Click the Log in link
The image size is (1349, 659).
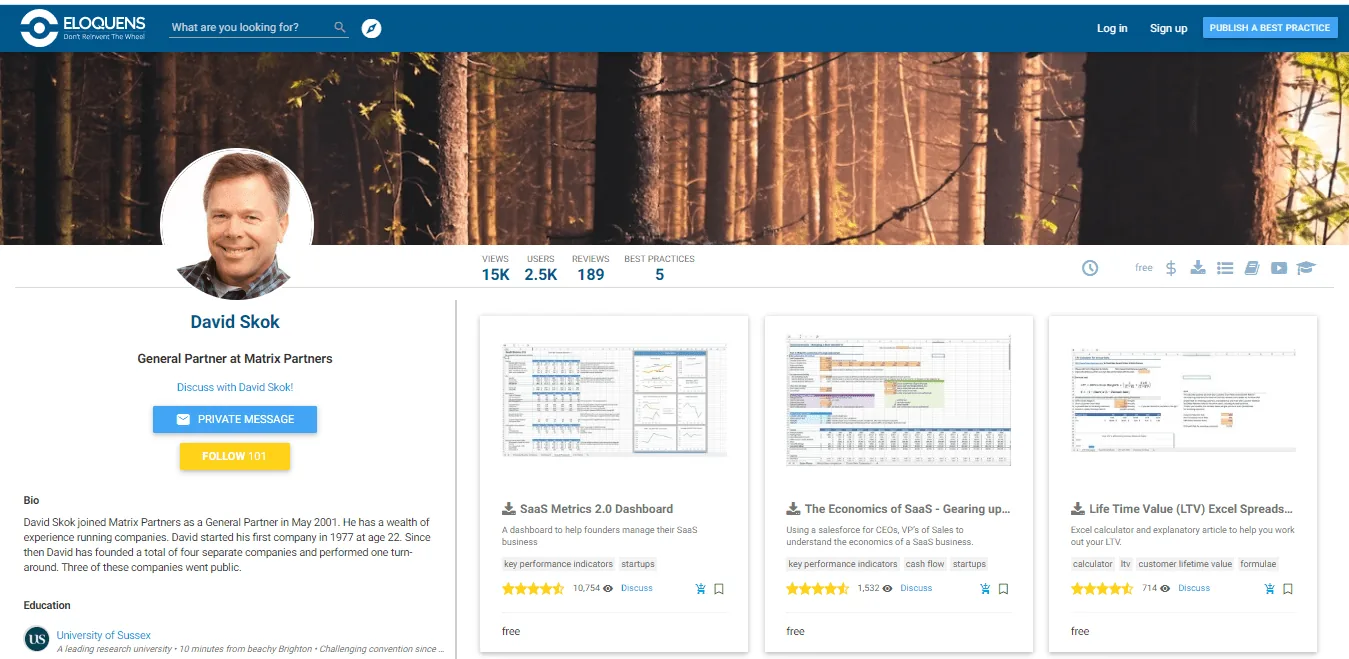pos(1112,28)
